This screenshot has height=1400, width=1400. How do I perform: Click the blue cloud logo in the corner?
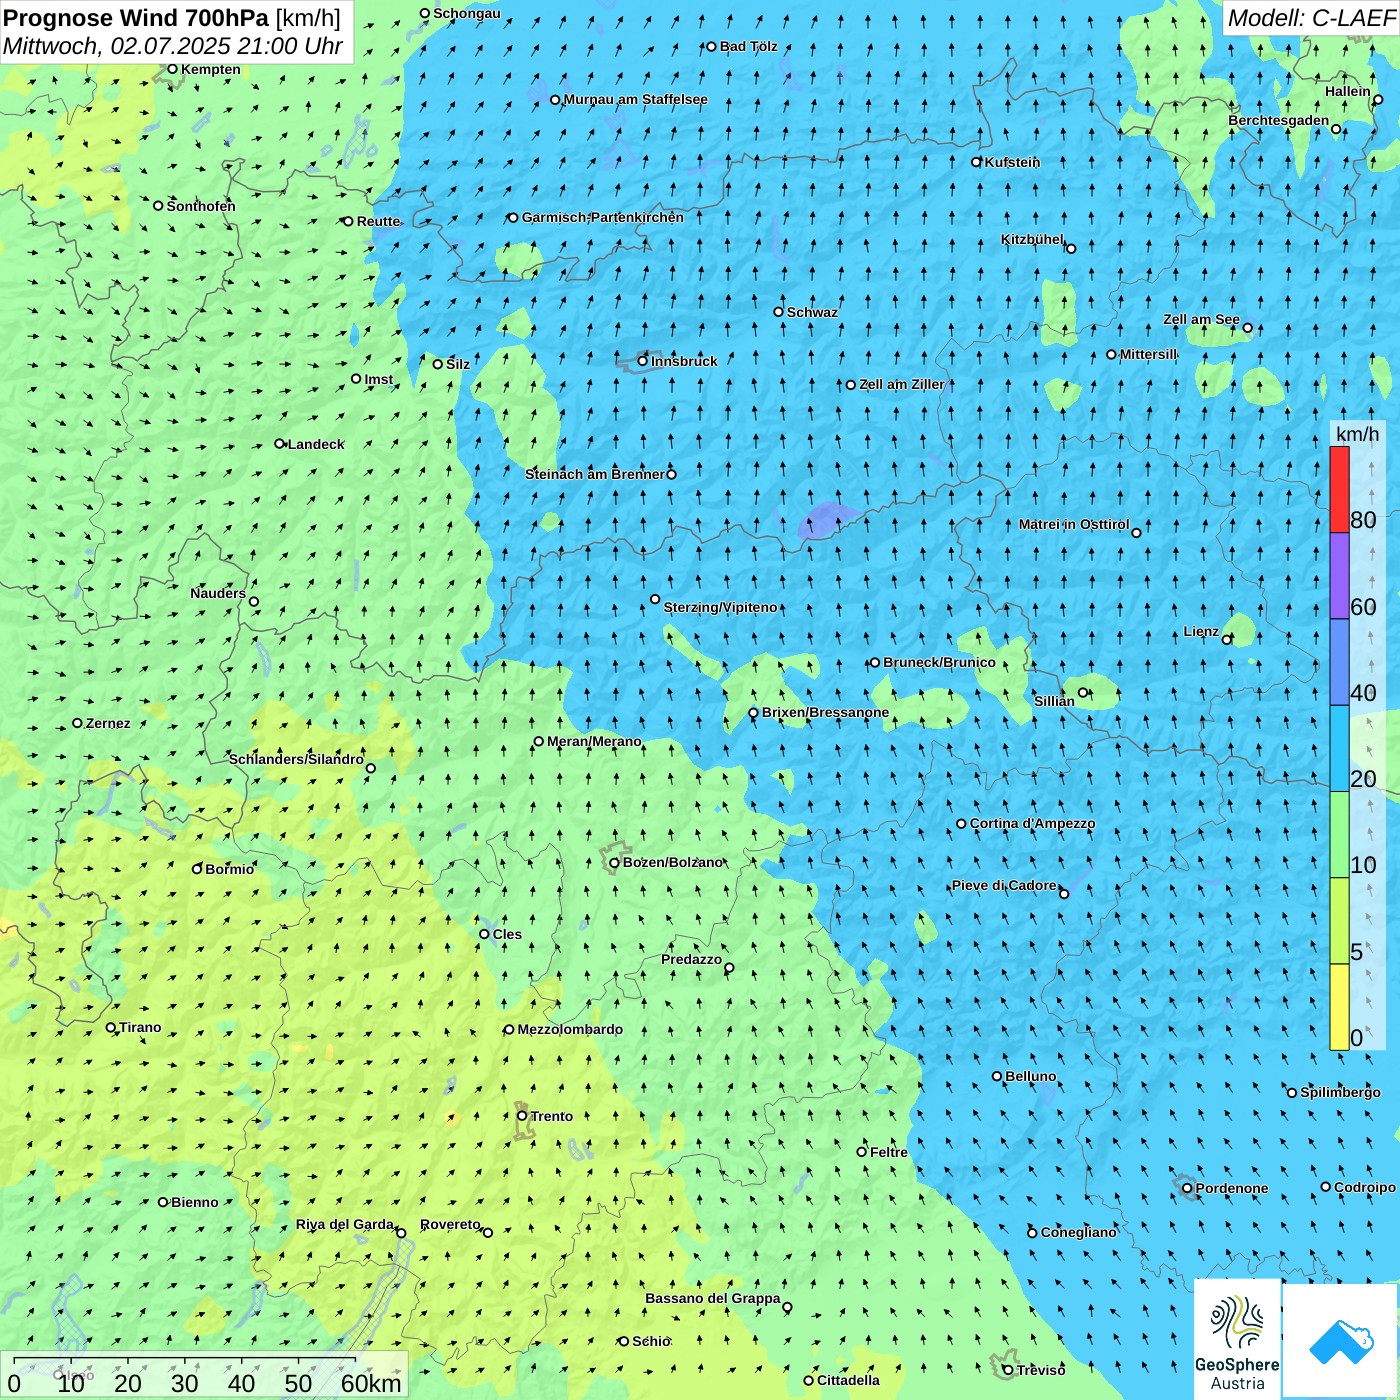pos(1340,1341)
